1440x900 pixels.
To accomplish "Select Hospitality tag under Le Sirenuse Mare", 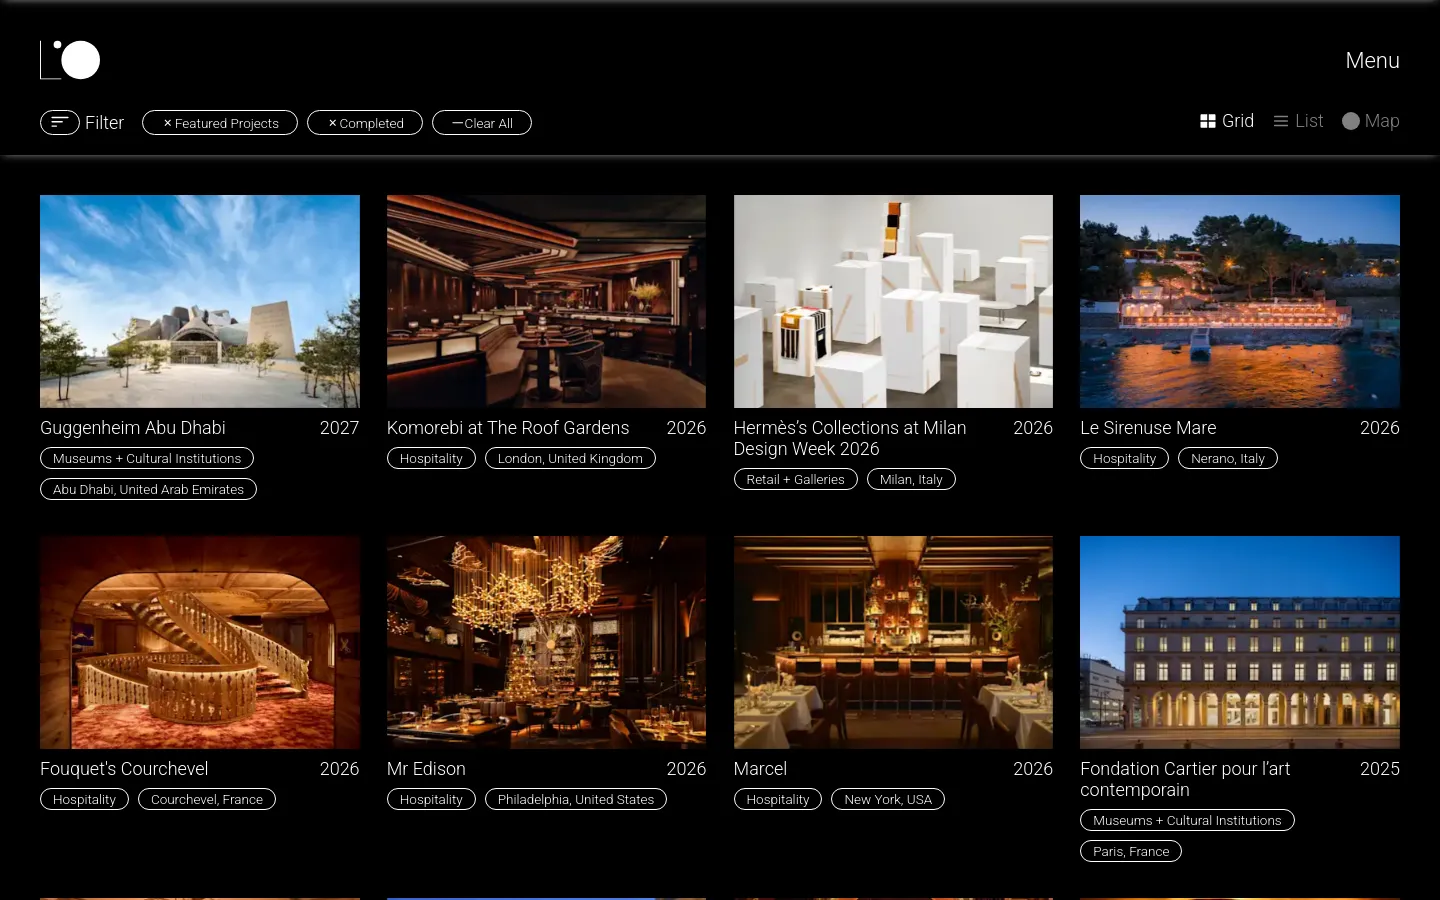I will 1124,458.
